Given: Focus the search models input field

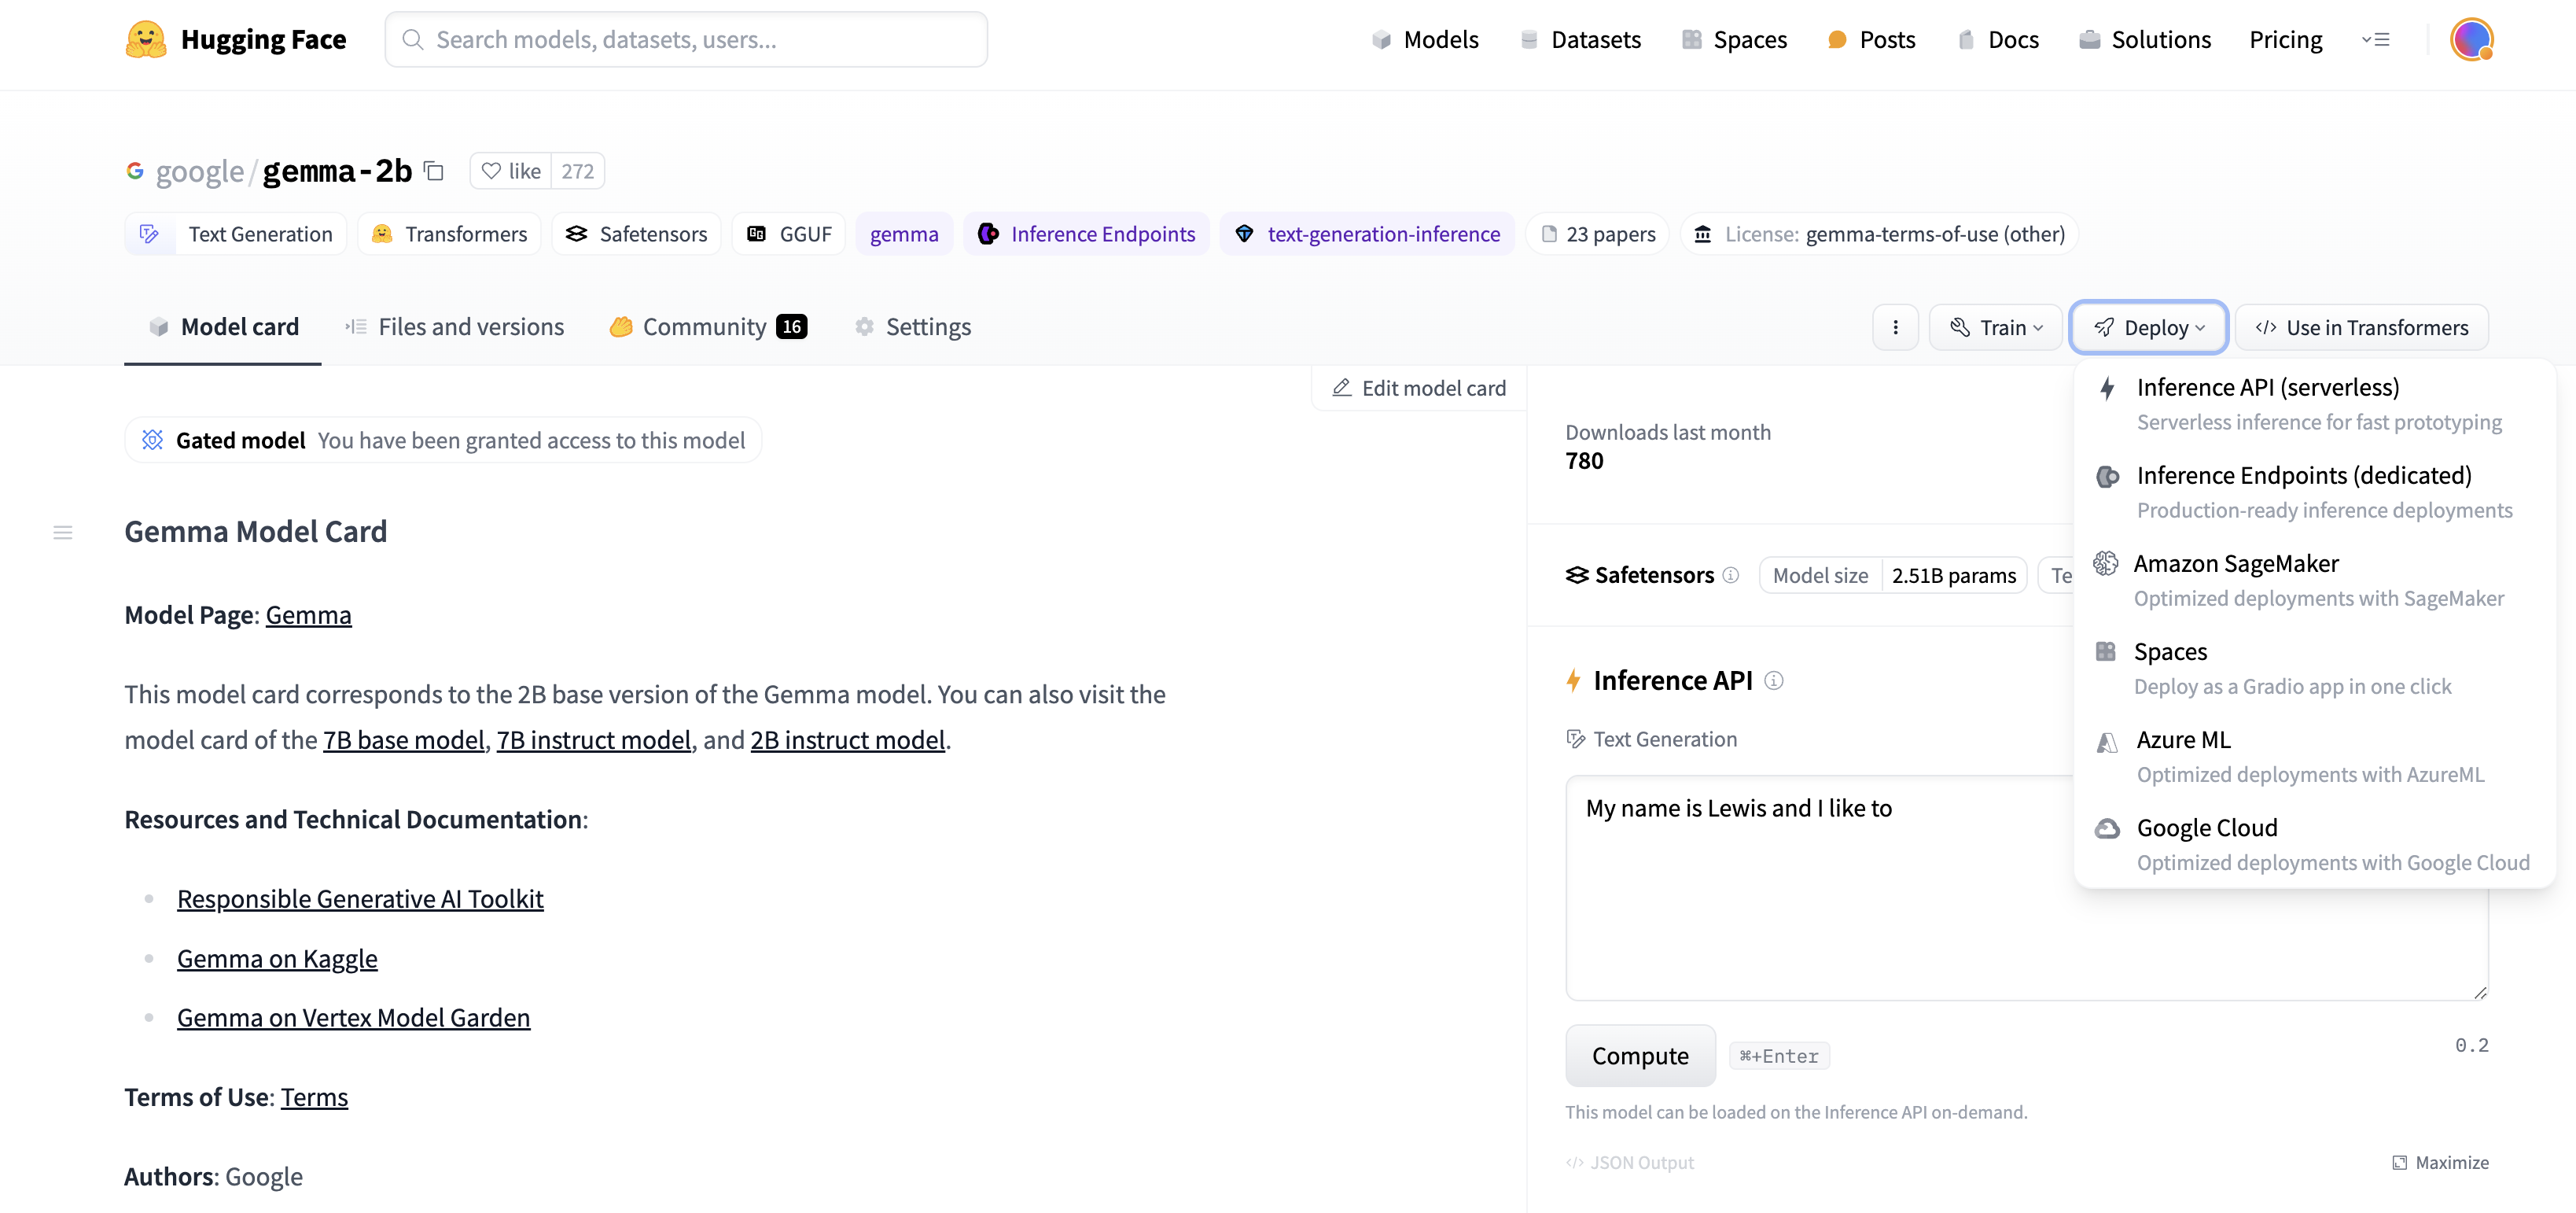Looking at the screenshot, I should (687, 40).
